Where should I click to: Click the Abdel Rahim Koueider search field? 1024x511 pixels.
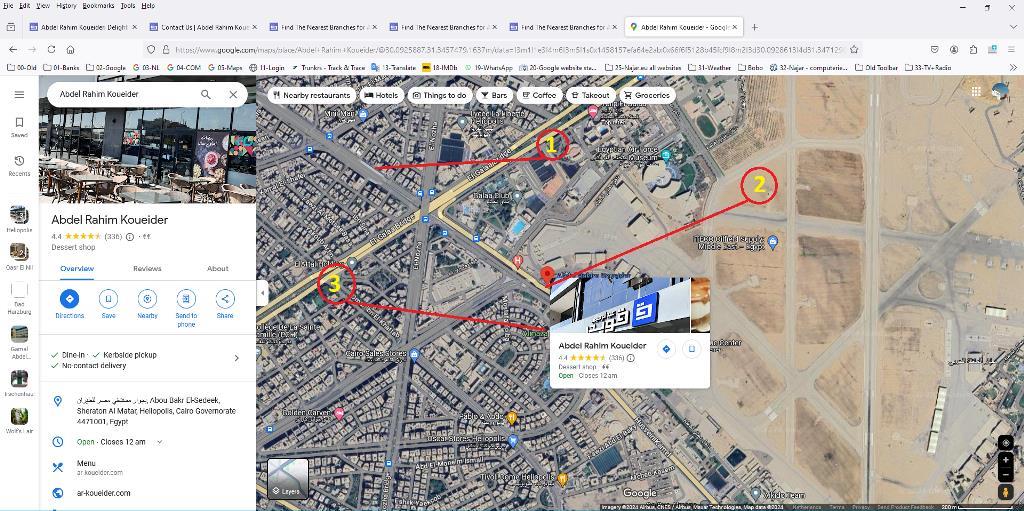tap(124, 94)
